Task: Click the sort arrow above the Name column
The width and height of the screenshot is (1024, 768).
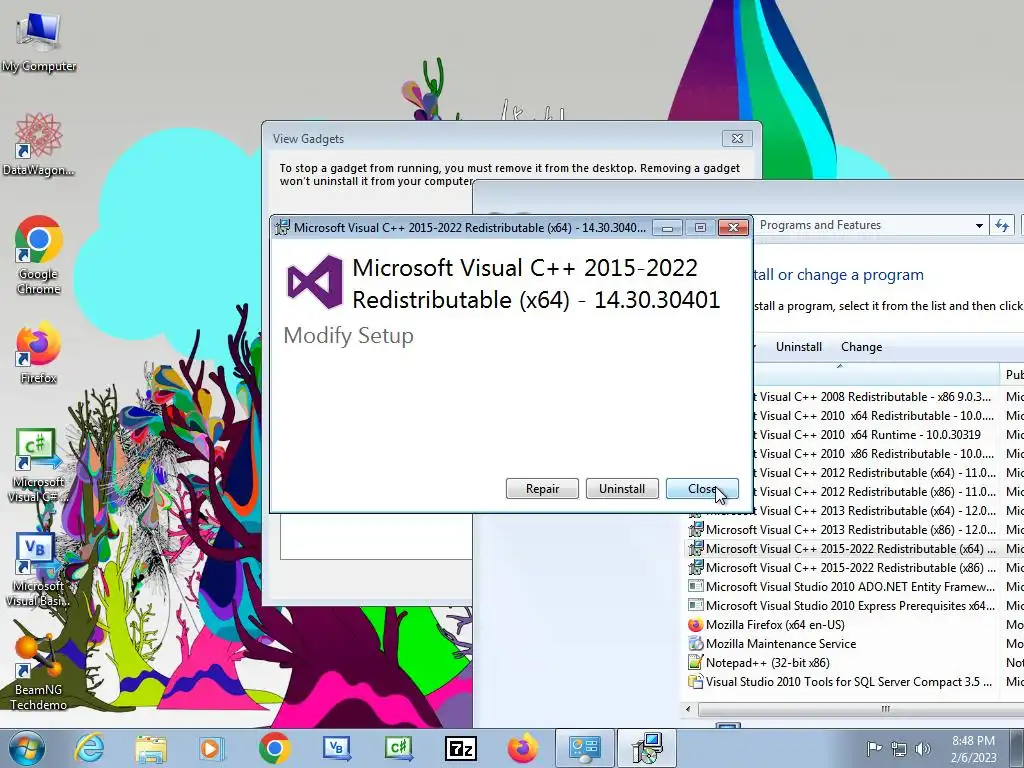Action: pos(840,366)
